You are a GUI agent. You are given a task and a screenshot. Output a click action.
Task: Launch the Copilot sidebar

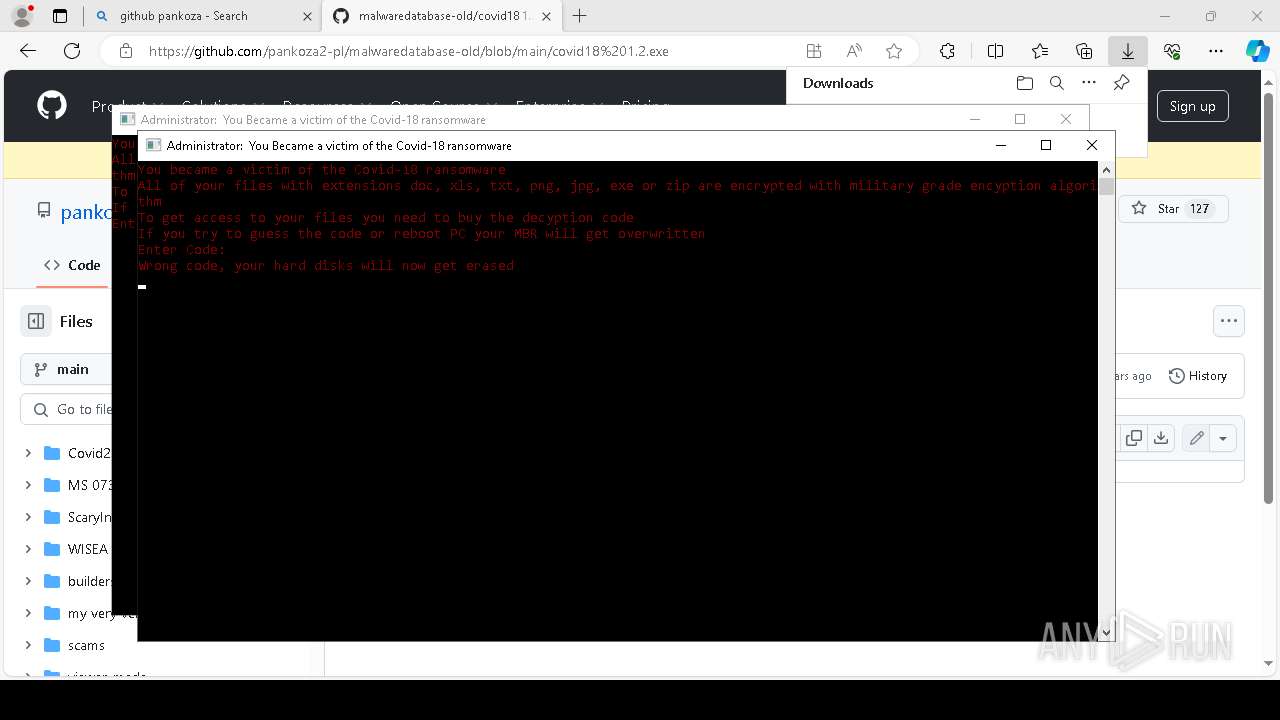point(1257,51)
